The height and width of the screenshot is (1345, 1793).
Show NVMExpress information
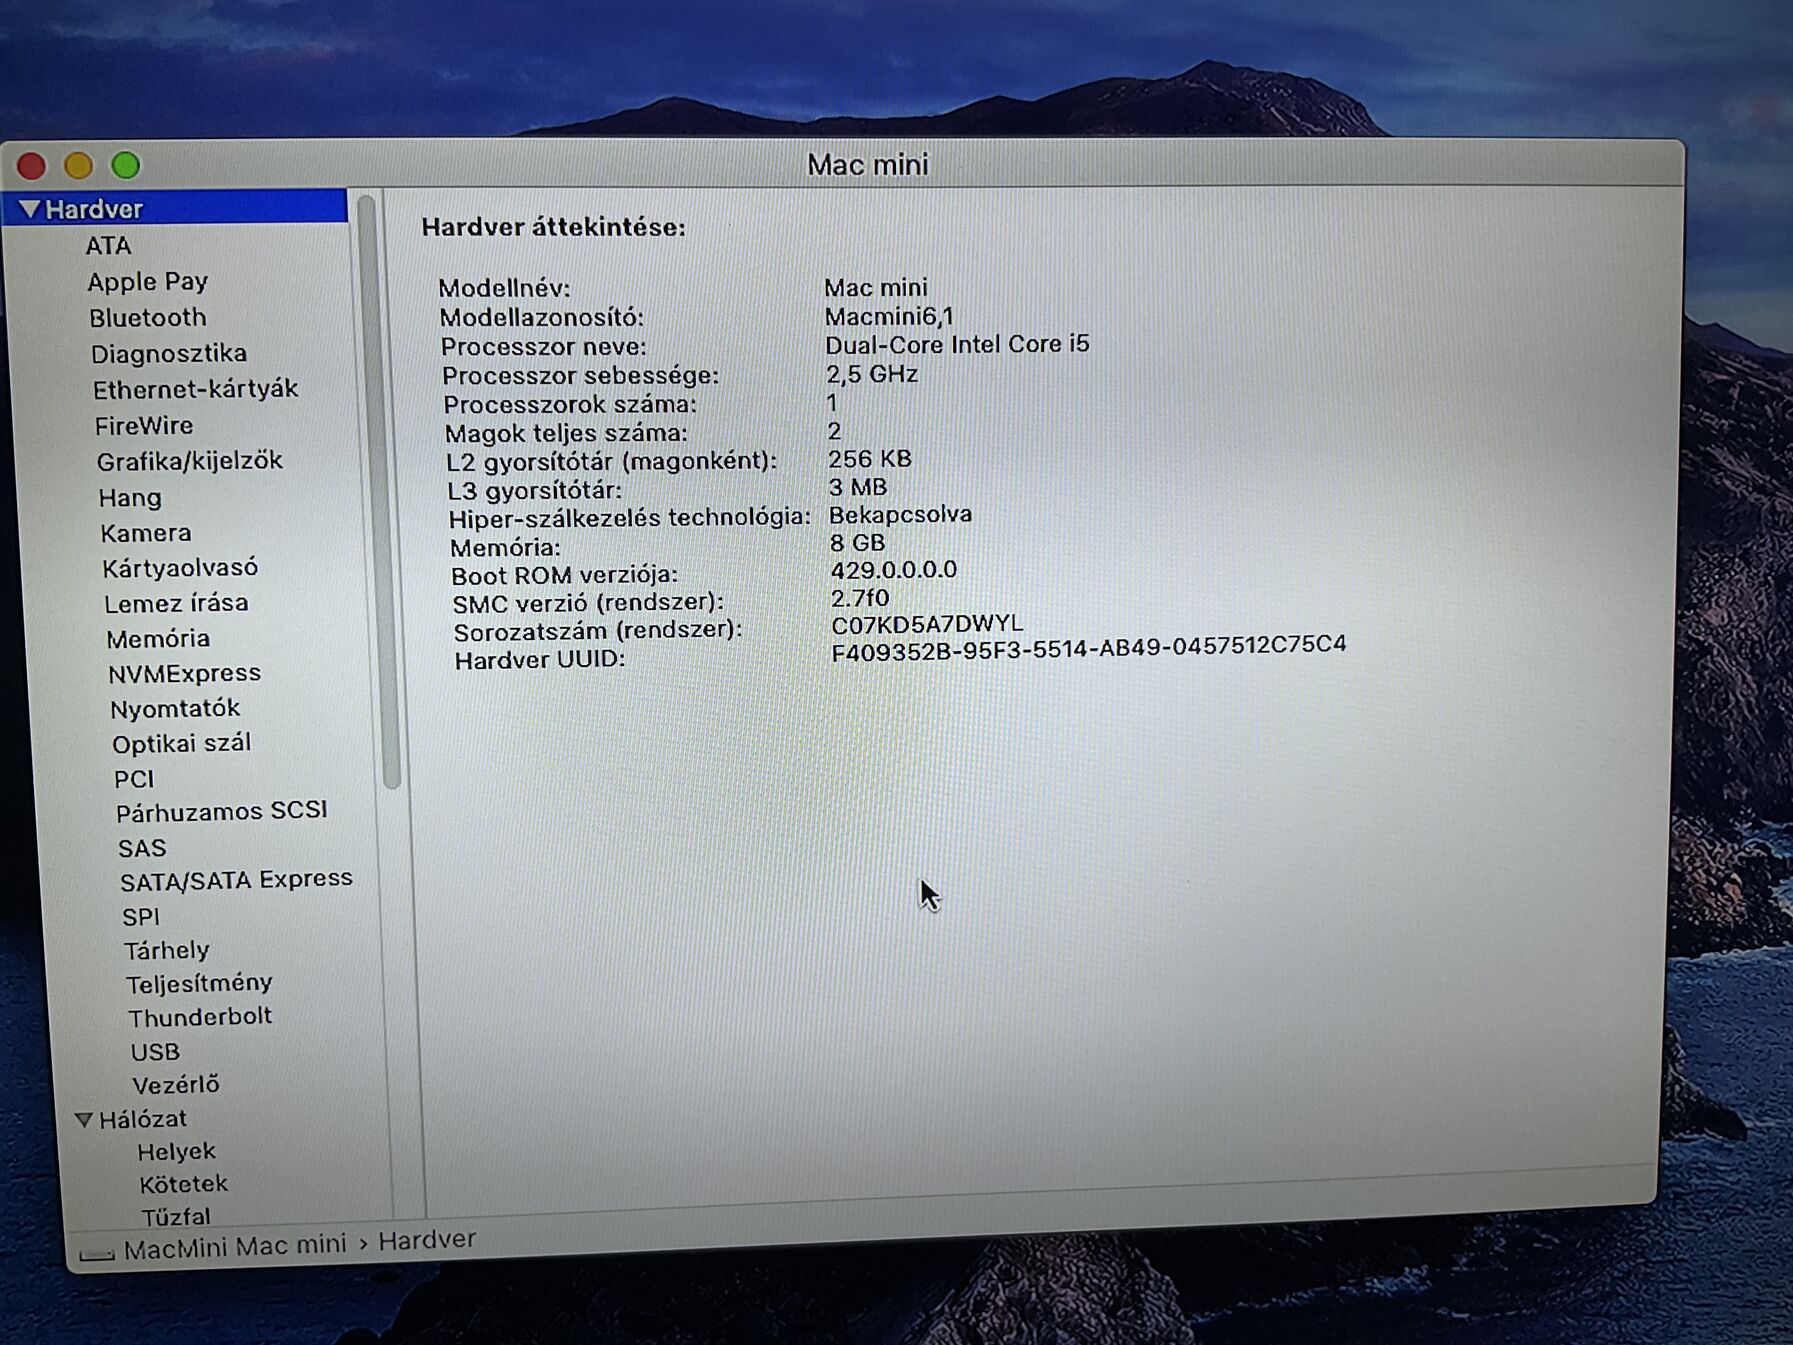pyautogui.click(x=184, y=674)
